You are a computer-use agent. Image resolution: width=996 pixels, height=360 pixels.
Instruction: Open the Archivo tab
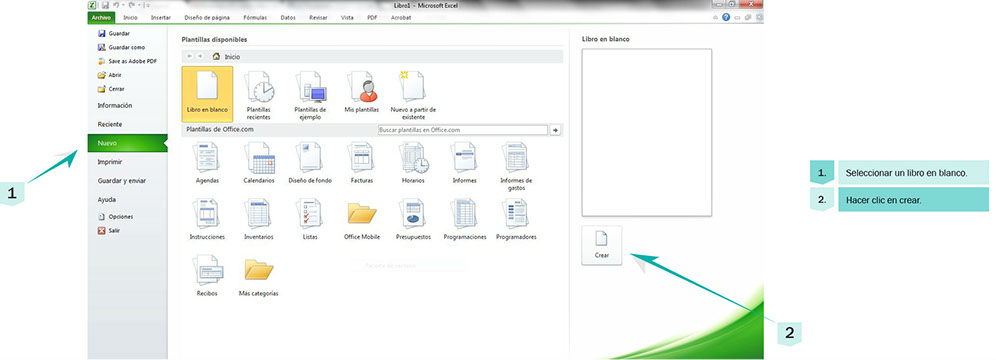pos(101,18)
